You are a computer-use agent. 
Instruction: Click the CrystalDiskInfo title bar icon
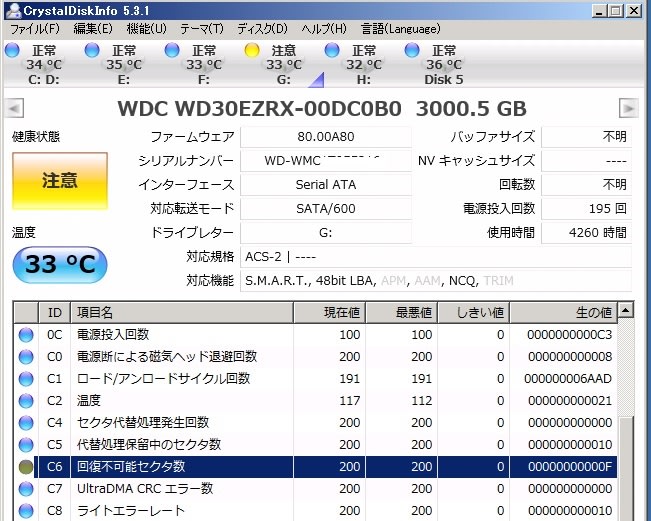pos(14,10)
